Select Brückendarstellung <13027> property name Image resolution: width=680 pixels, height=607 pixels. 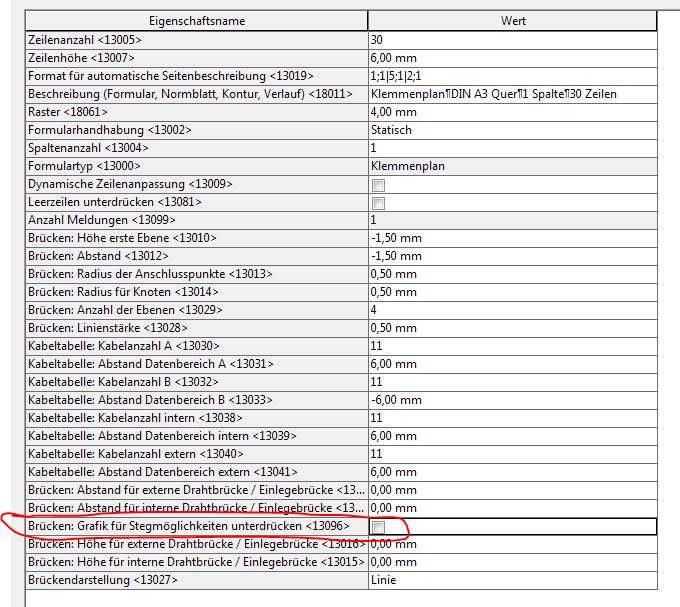tap(197, 580)
